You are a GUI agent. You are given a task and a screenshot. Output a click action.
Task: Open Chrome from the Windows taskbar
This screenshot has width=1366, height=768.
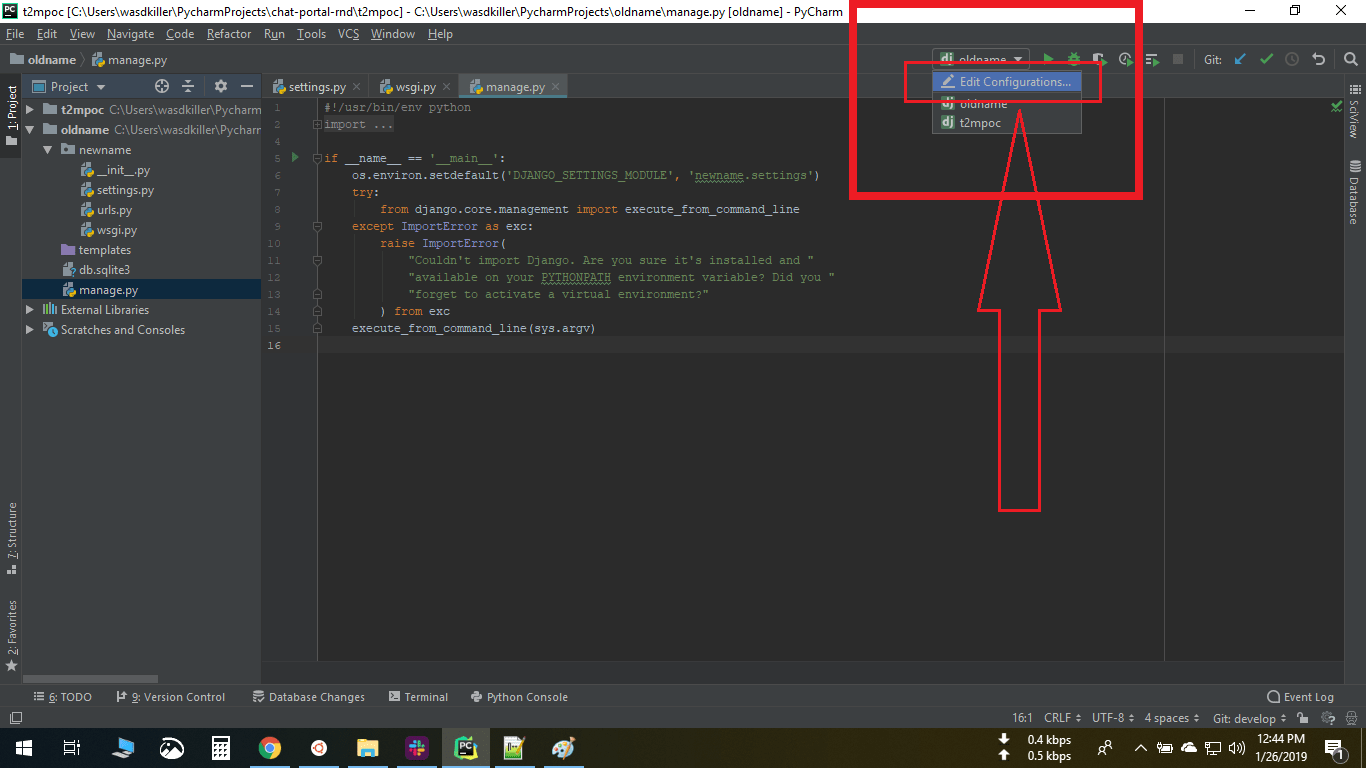tap(269, 748)
